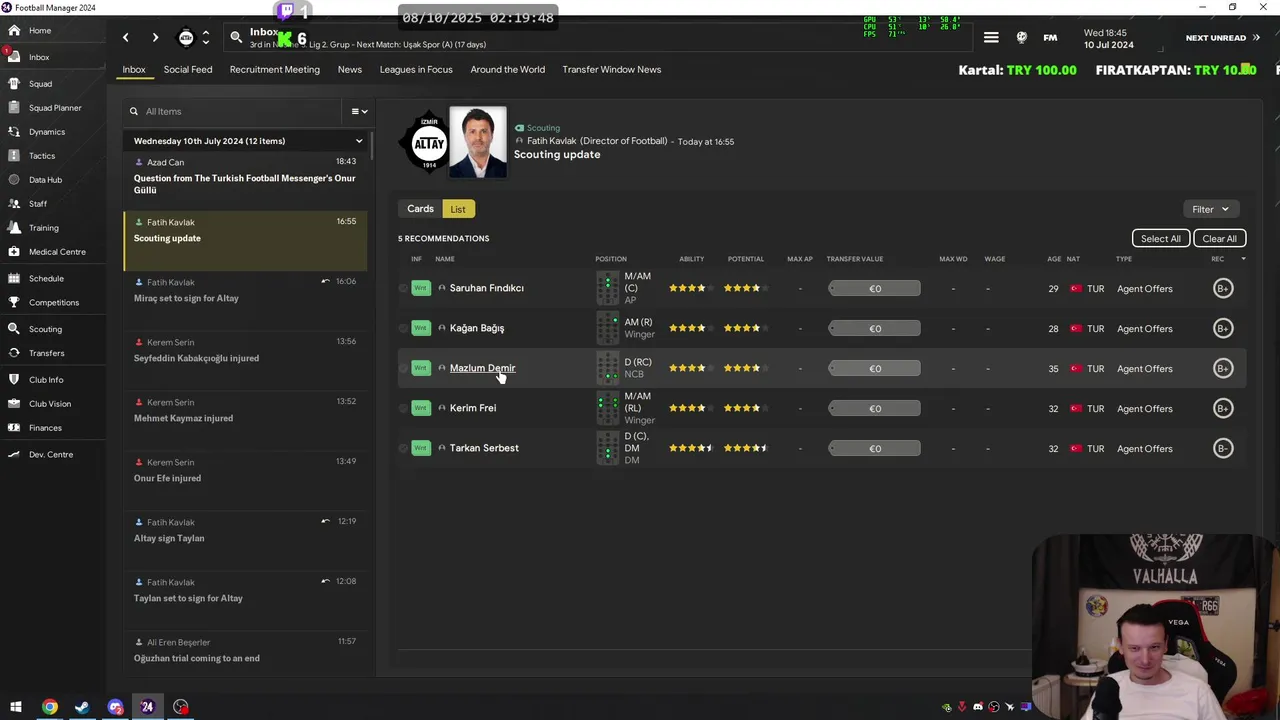
Task: Switch recommendations to Cards view
Action: 420,209
